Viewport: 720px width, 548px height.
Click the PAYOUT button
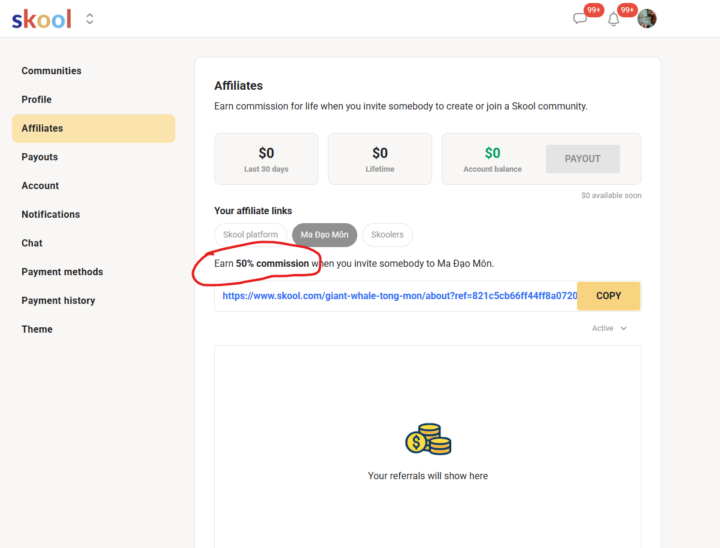tap(583, 159)
